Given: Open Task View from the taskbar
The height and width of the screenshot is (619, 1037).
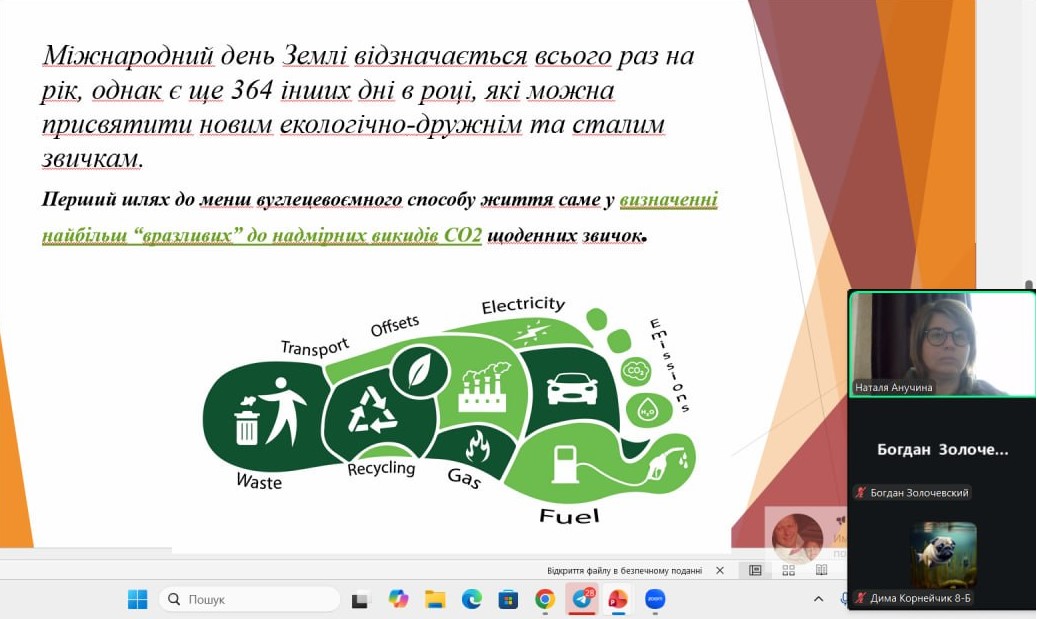Looking at the screenshot, I should click(360, 599).
